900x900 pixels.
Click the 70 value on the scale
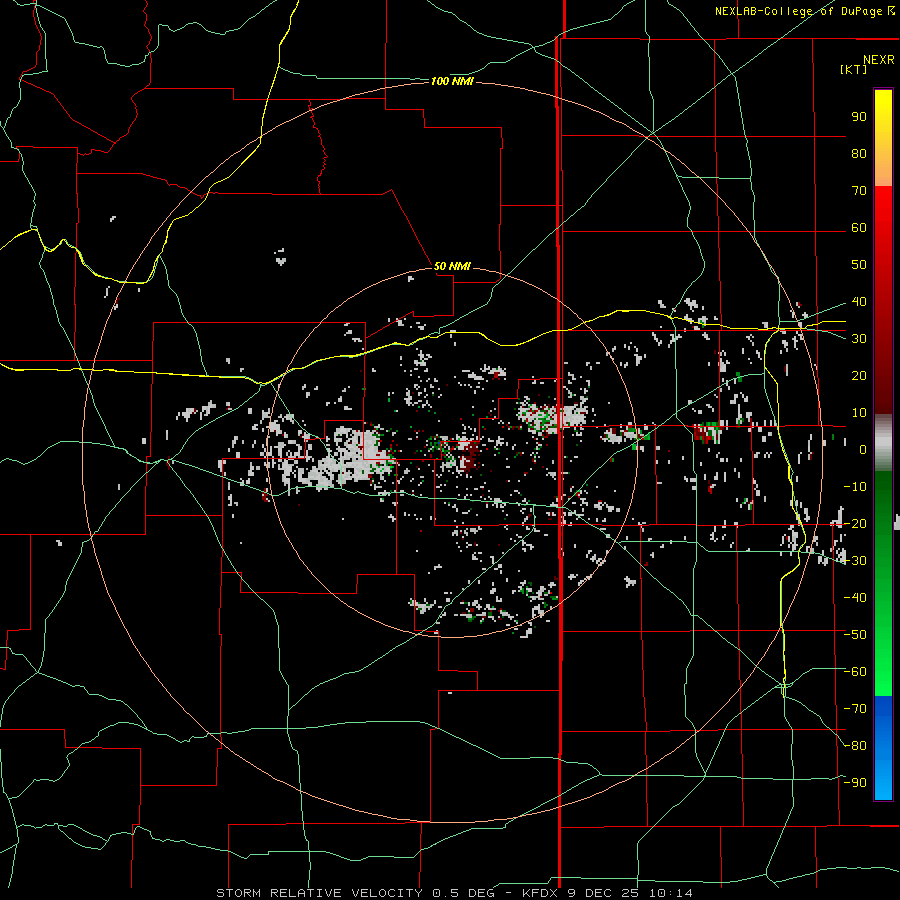[859, 191]
